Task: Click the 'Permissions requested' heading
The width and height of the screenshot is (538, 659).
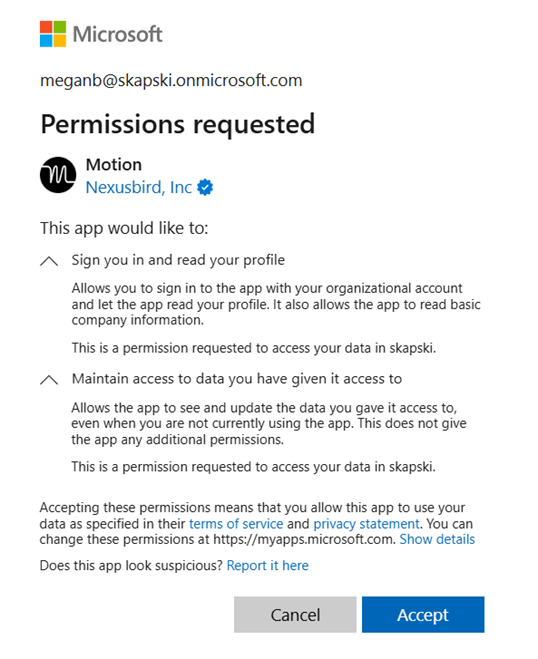Action: (x=178, y=124)
